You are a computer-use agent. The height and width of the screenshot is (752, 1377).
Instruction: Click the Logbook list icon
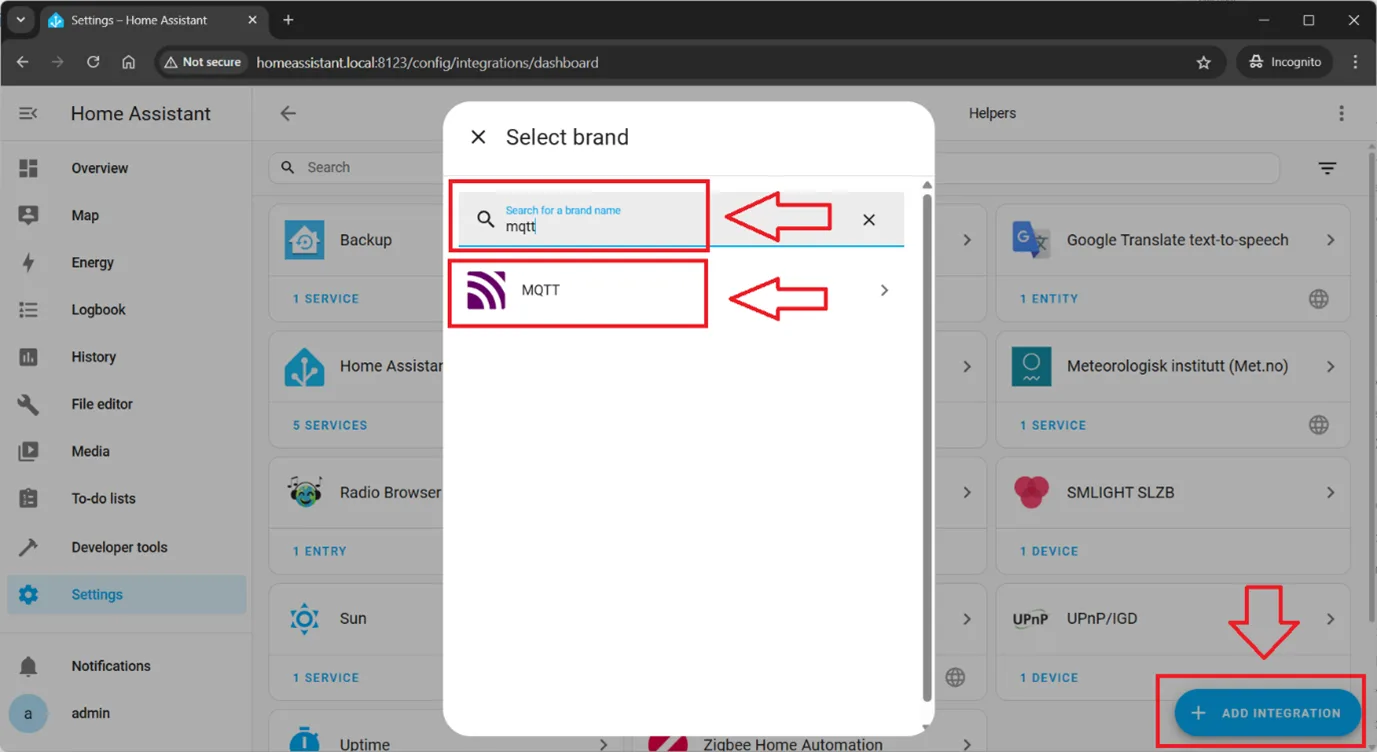pos(28,310)
